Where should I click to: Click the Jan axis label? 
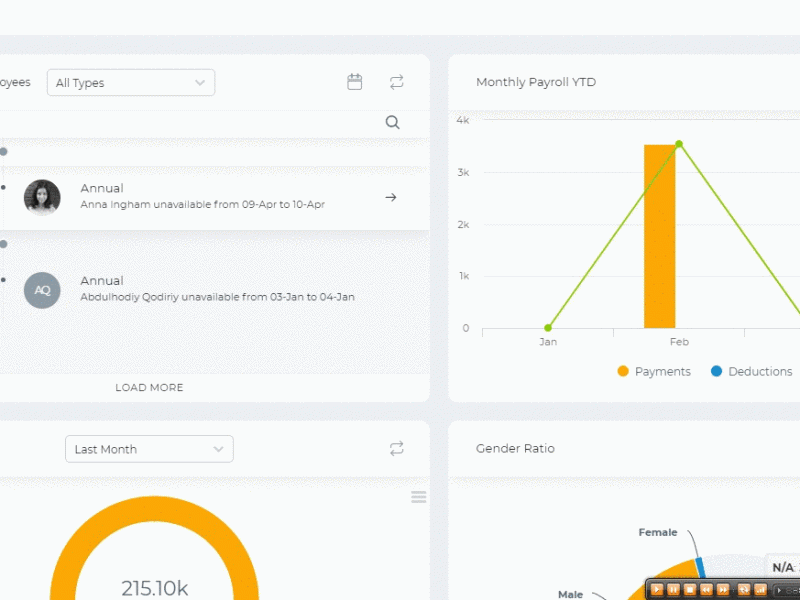point(548,342)
